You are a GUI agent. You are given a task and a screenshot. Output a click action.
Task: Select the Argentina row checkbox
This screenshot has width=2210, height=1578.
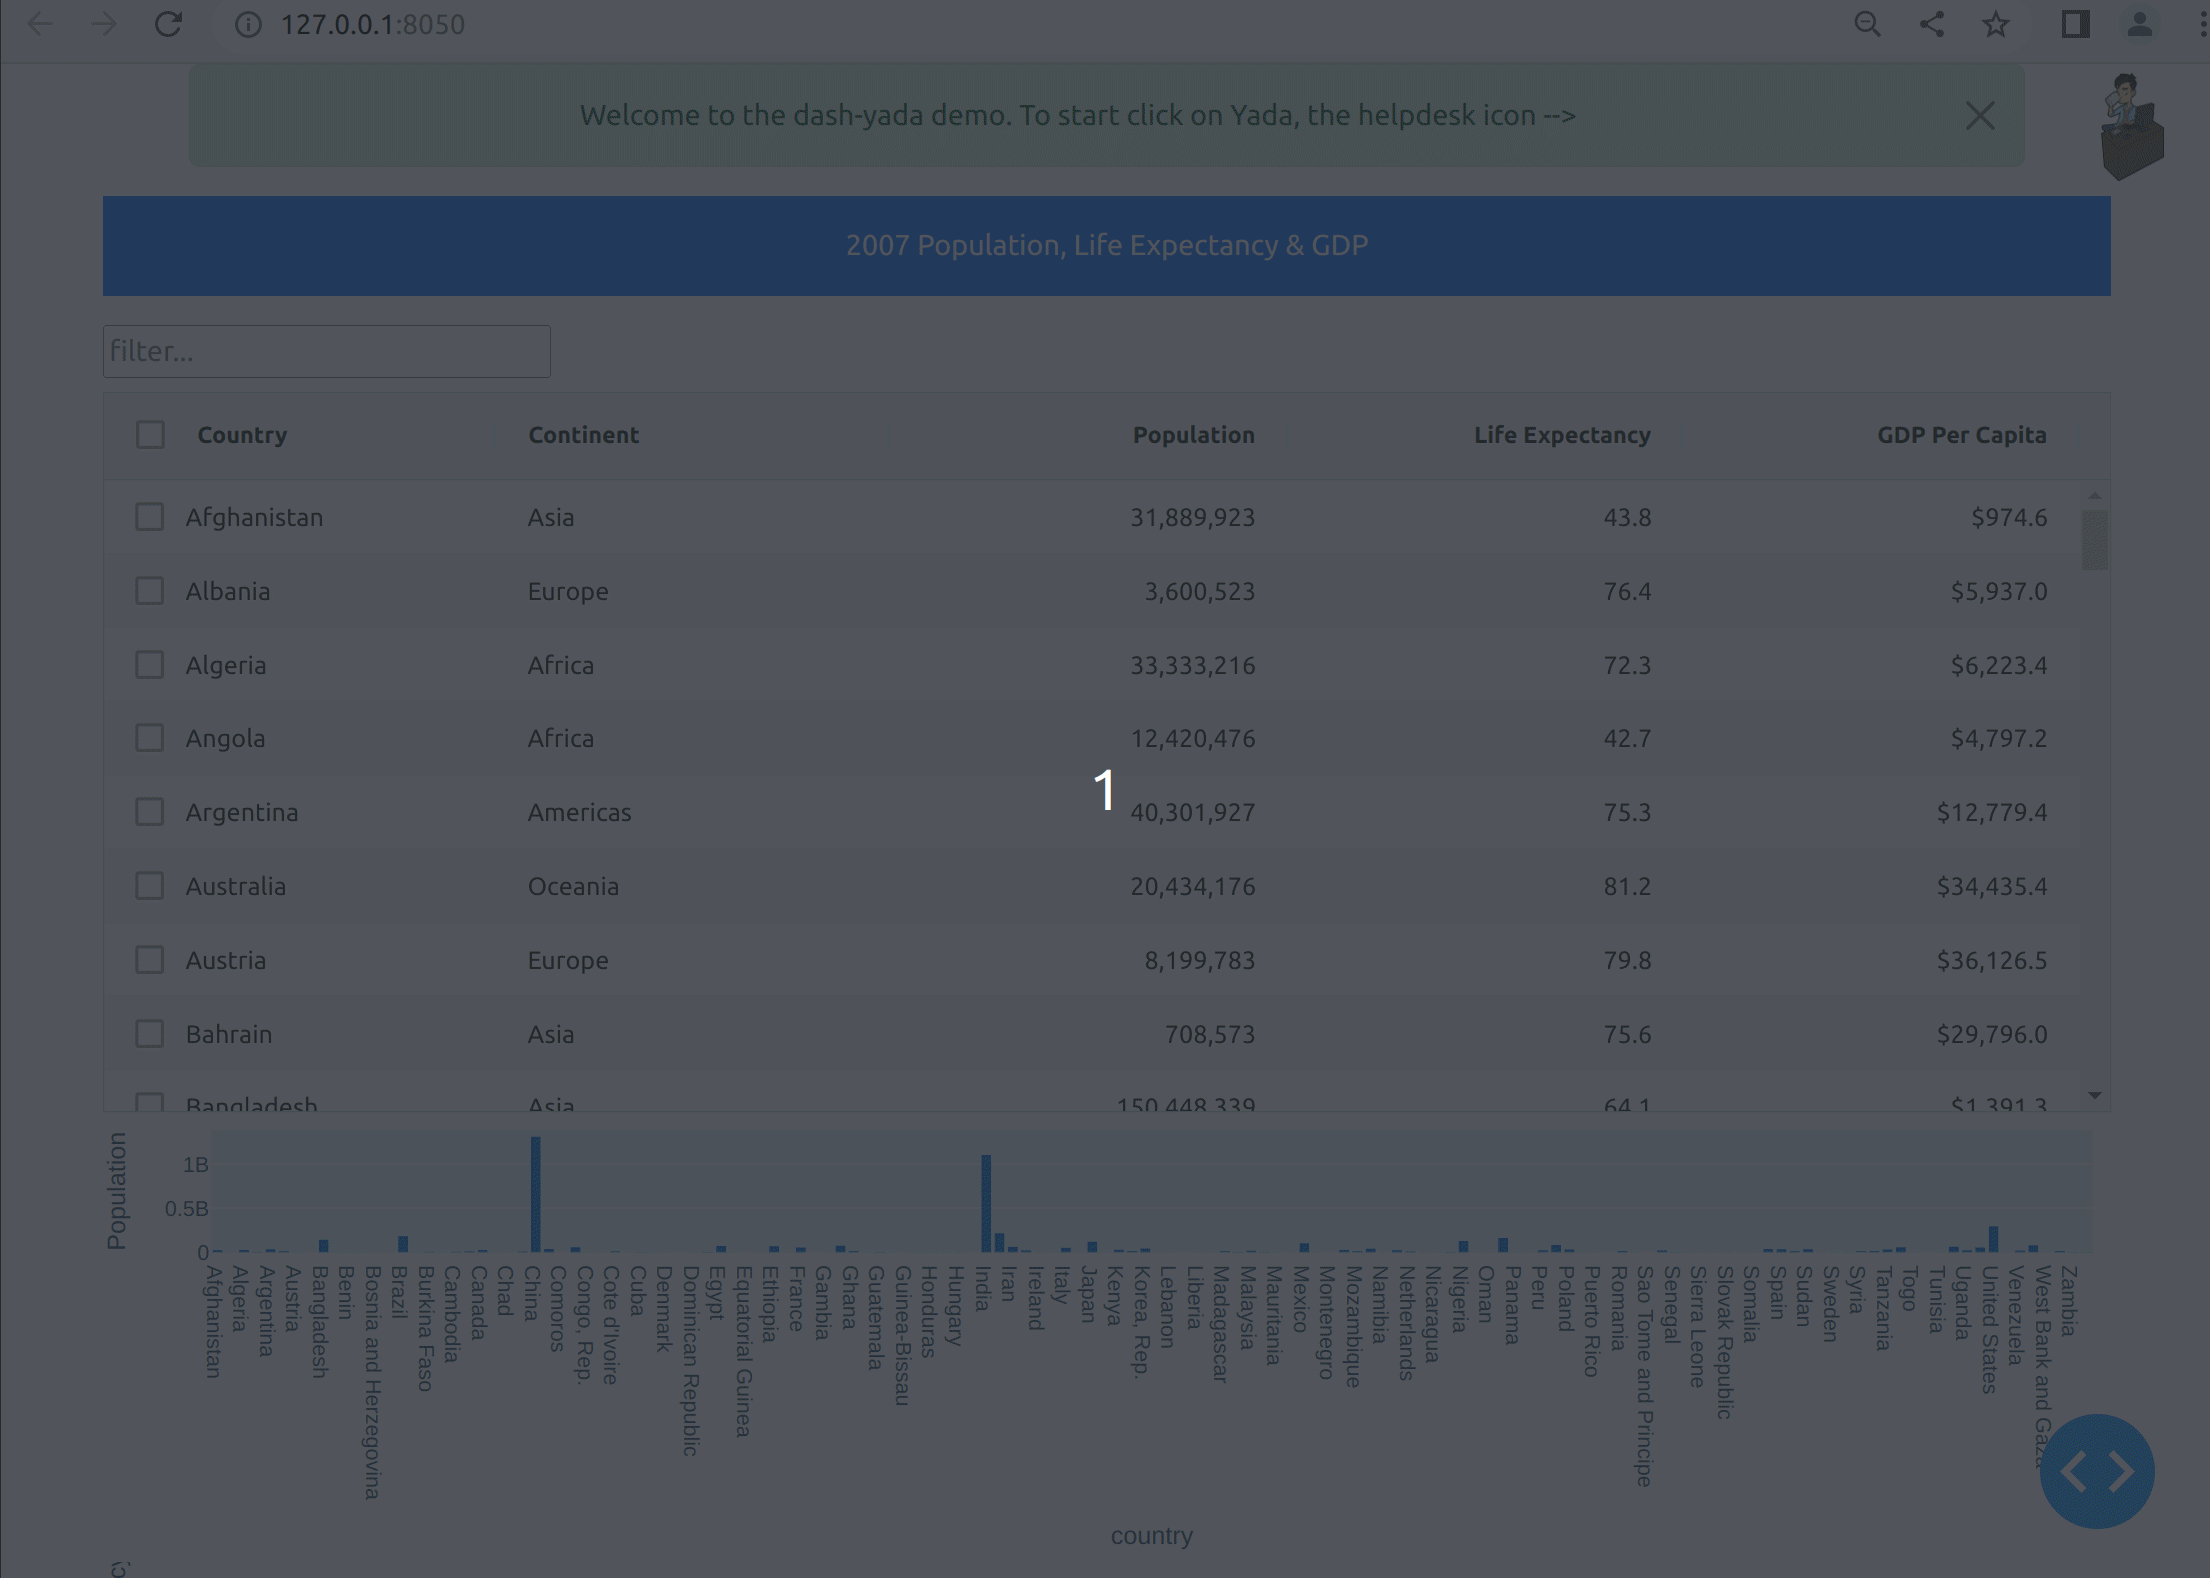[x=150, y=812]
